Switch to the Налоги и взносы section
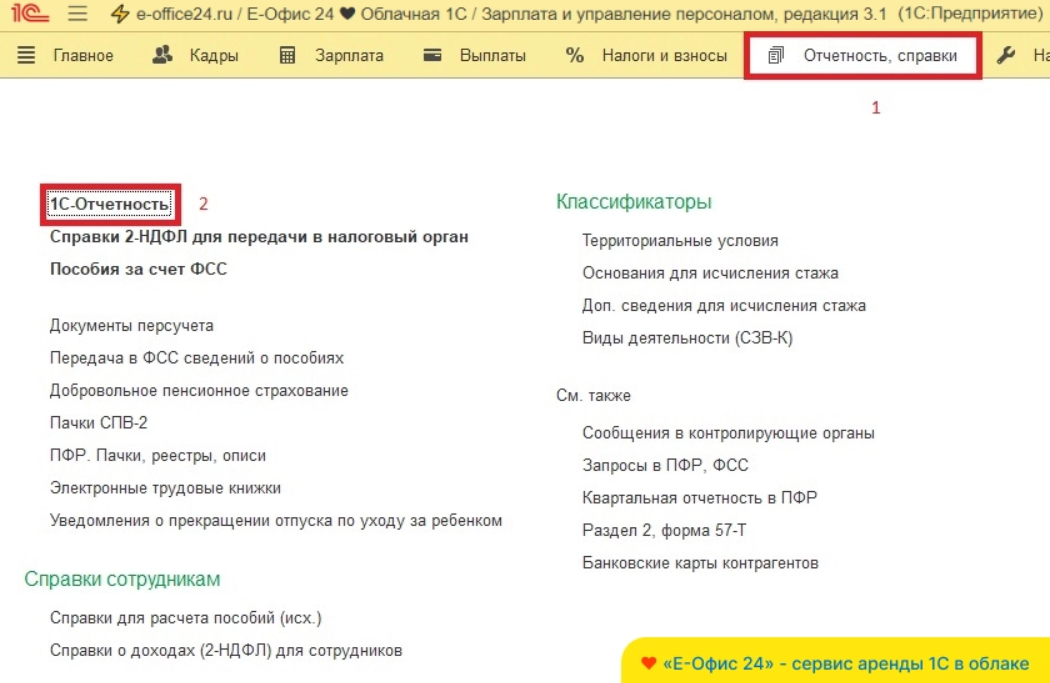 coord(664,56)
